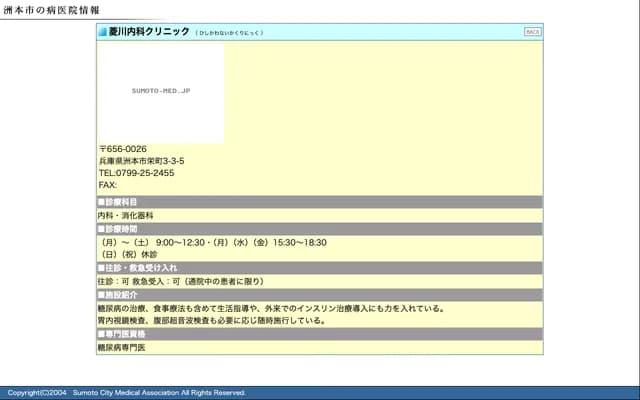640x400 pixels.
Task: Click the SUMOTO-MED.JP placeholder image
Action: click(x=160, y=91)
